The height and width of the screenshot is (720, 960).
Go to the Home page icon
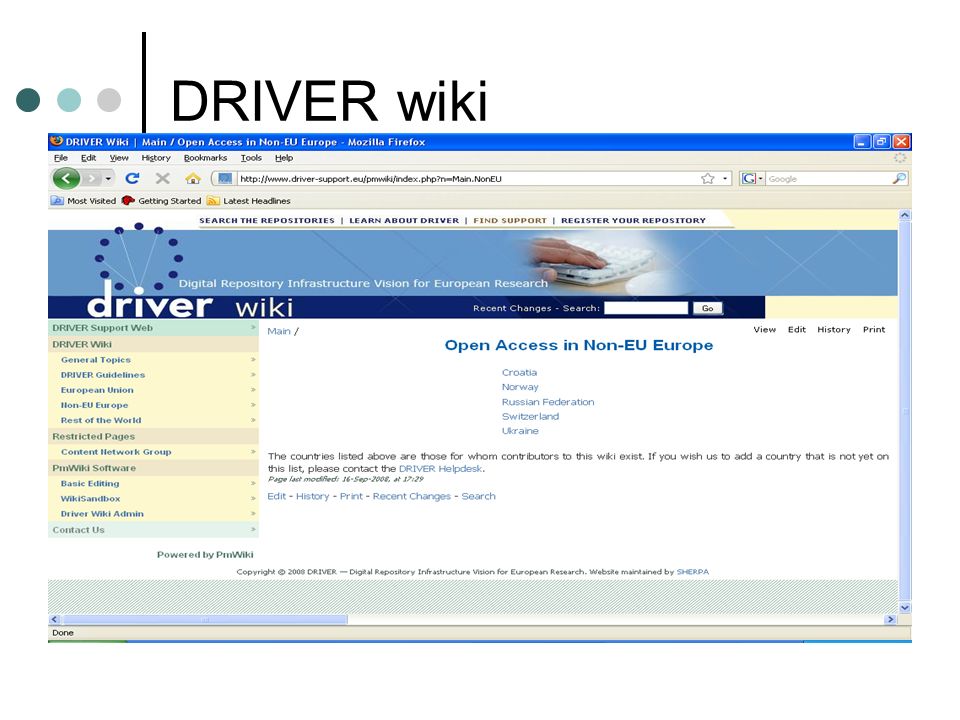coord(193,179)
